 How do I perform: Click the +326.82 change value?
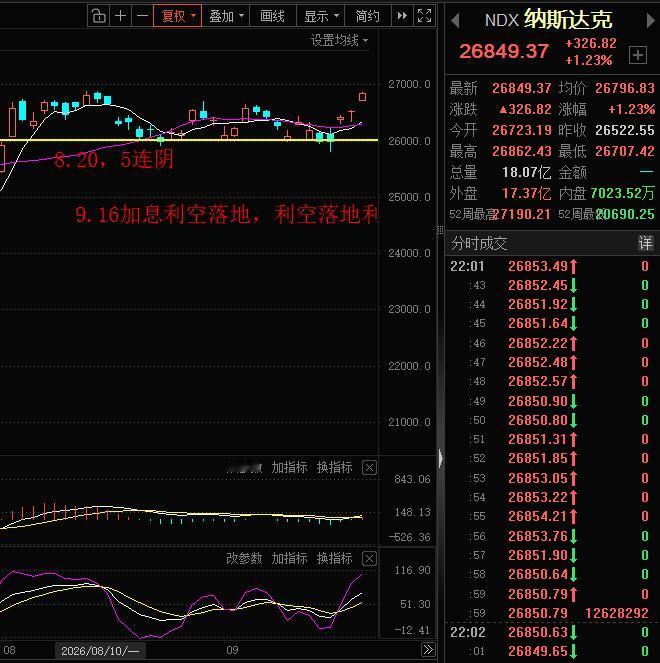pos(591,43)
